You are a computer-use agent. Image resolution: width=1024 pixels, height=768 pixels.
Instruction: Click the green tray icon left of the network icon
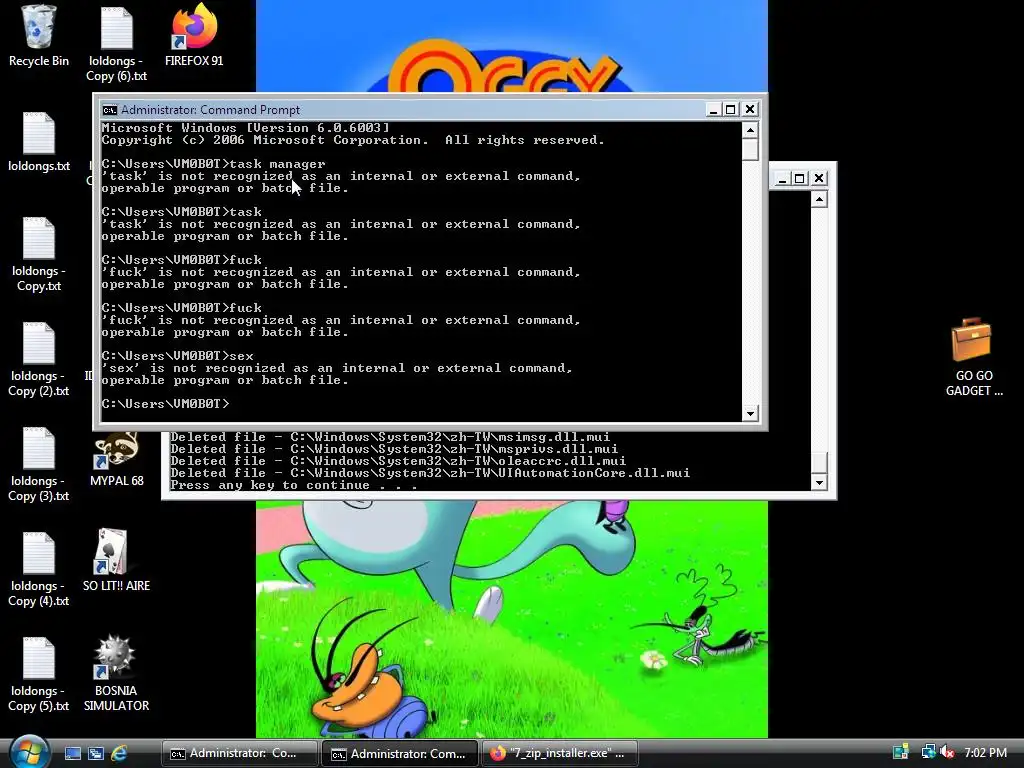[x=901, y=752]
